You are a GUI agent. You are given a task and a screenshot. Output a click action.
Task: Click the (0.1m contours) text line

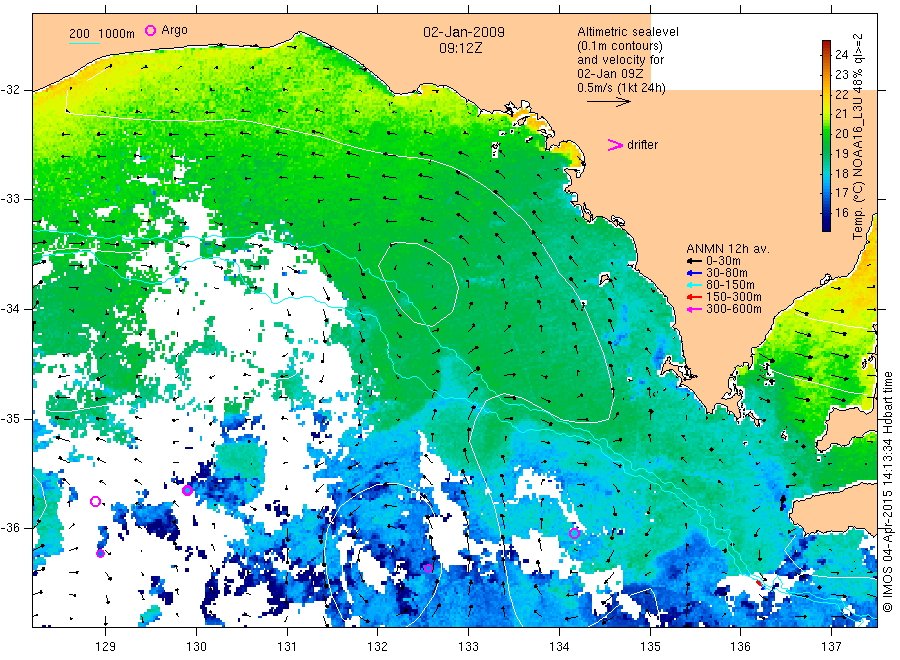point(620,46)
